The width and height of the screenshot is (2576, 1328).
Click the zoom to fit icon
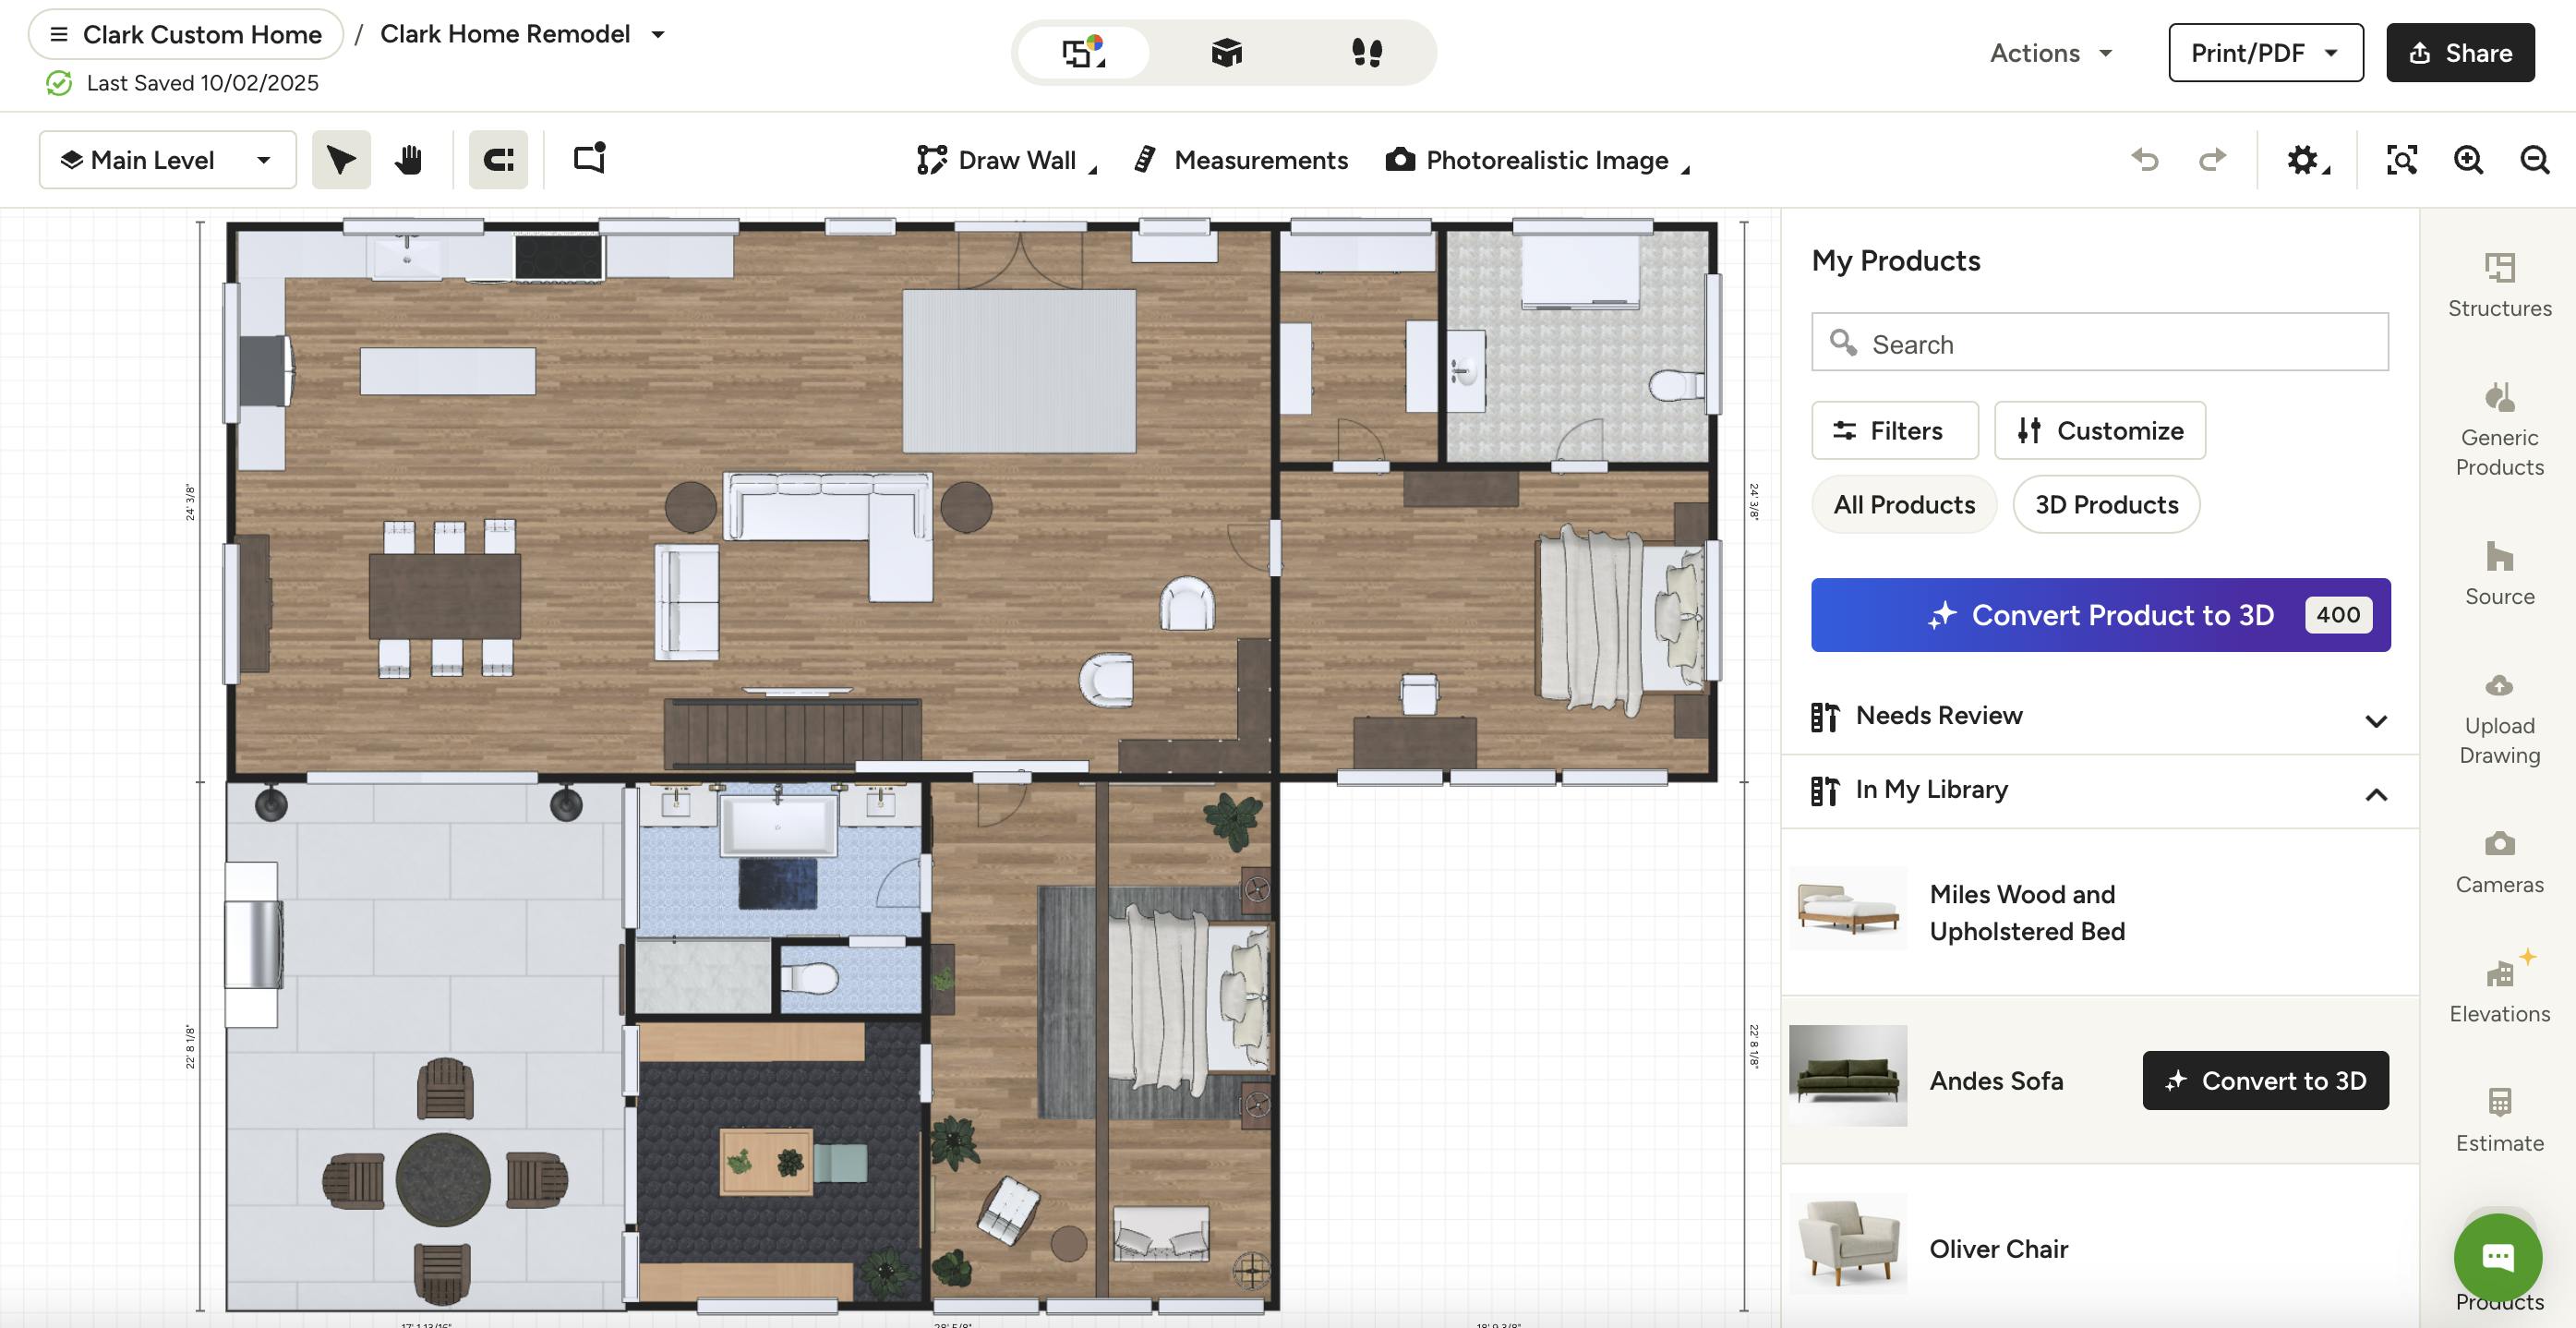click(2402, 160)
